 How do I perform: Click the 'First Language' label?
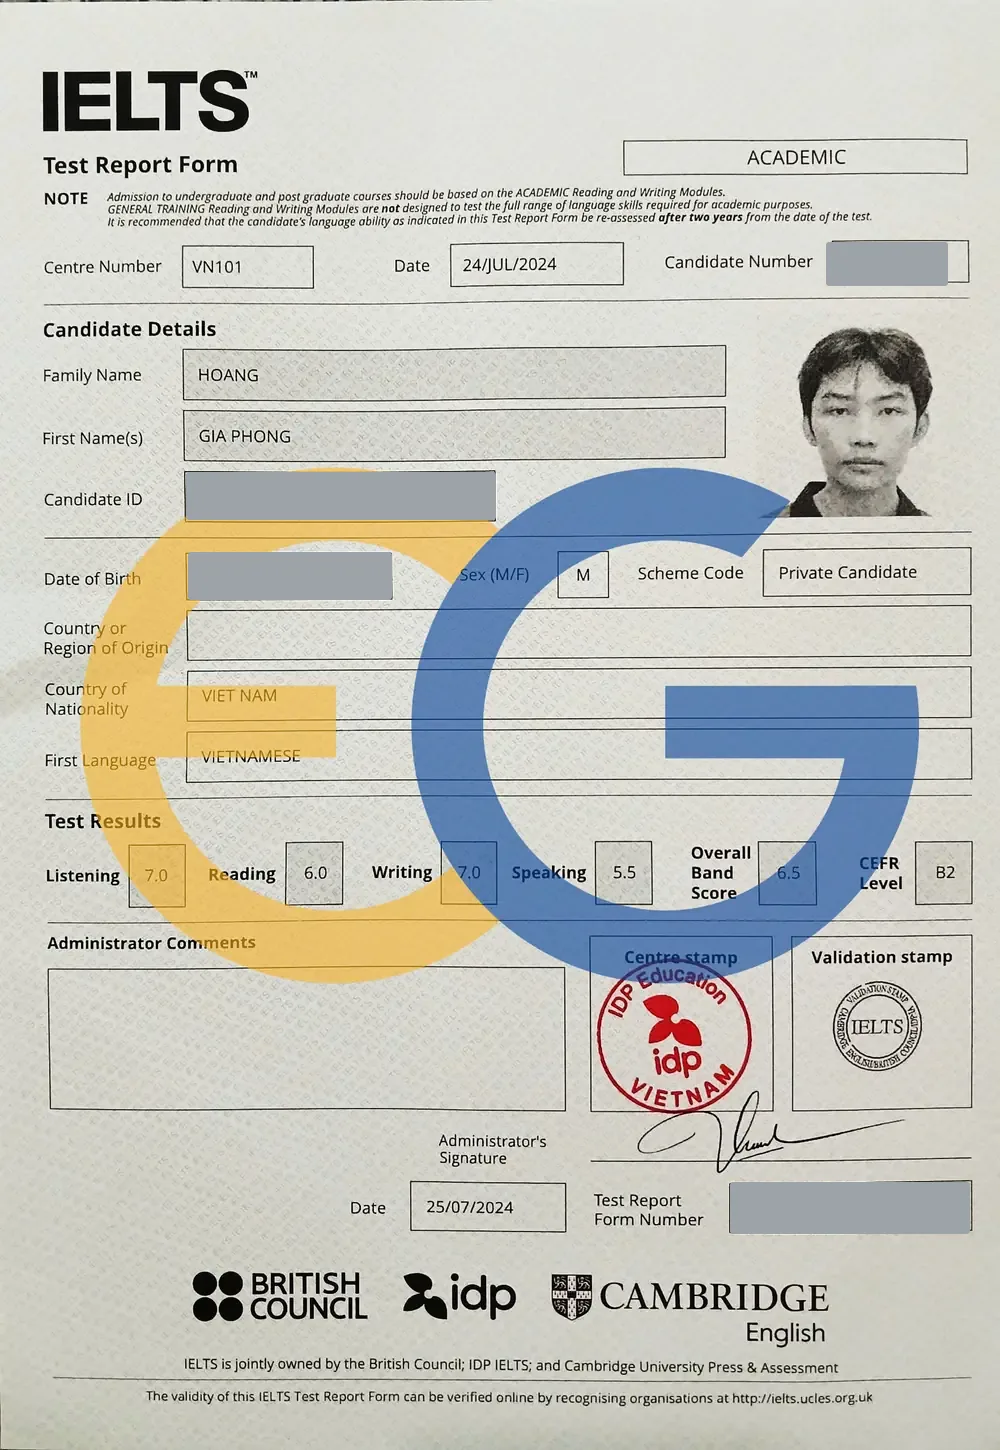pos(100,760)
